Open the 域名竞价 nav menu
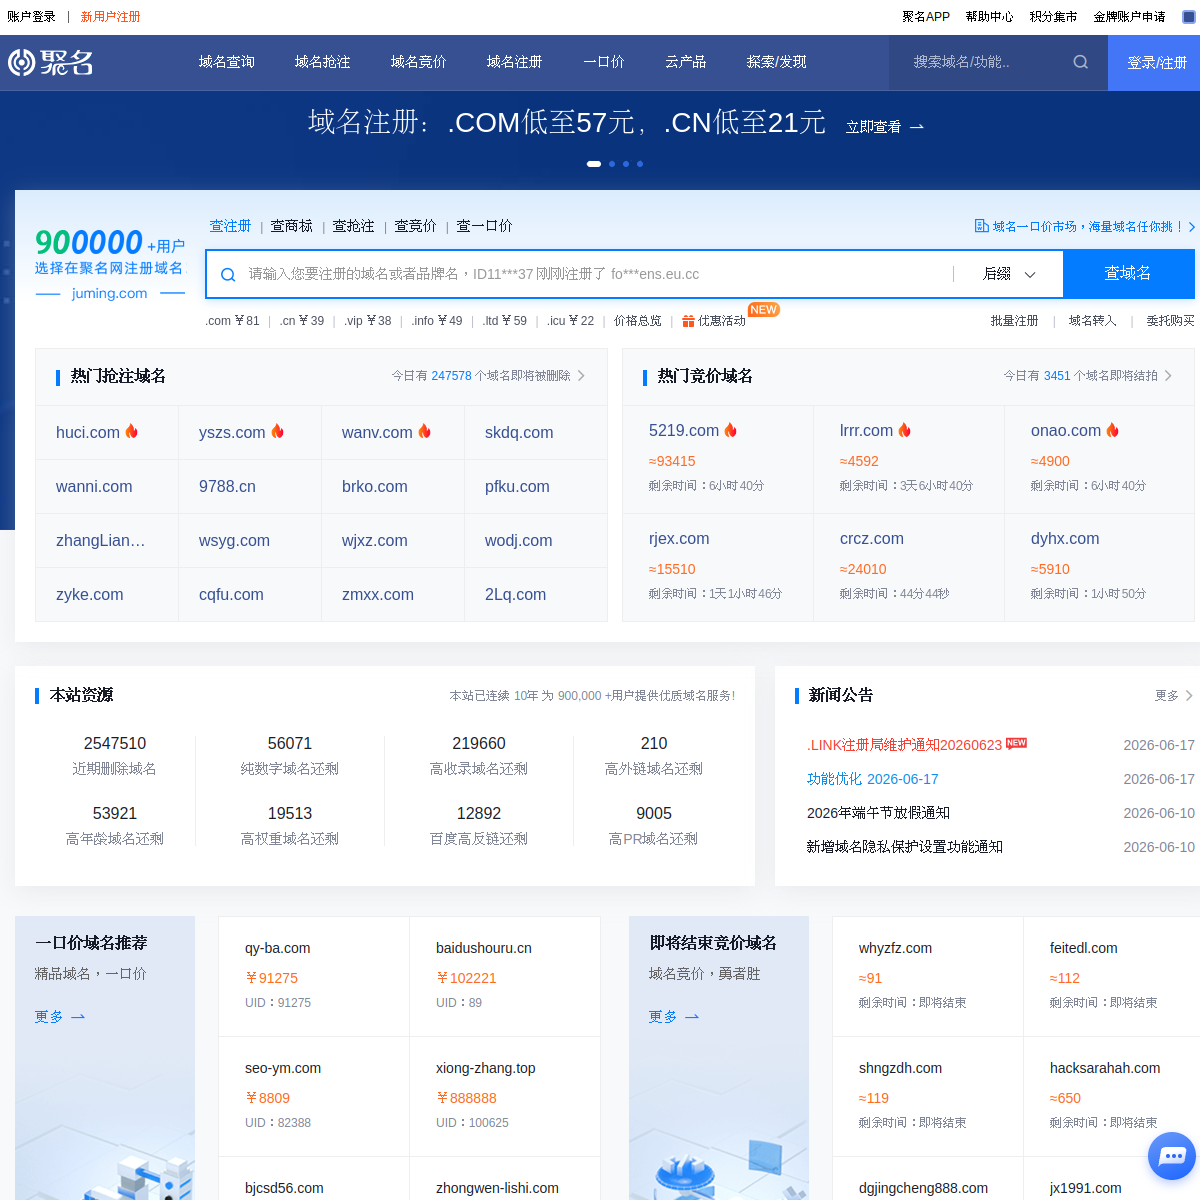 coord(419,62)
